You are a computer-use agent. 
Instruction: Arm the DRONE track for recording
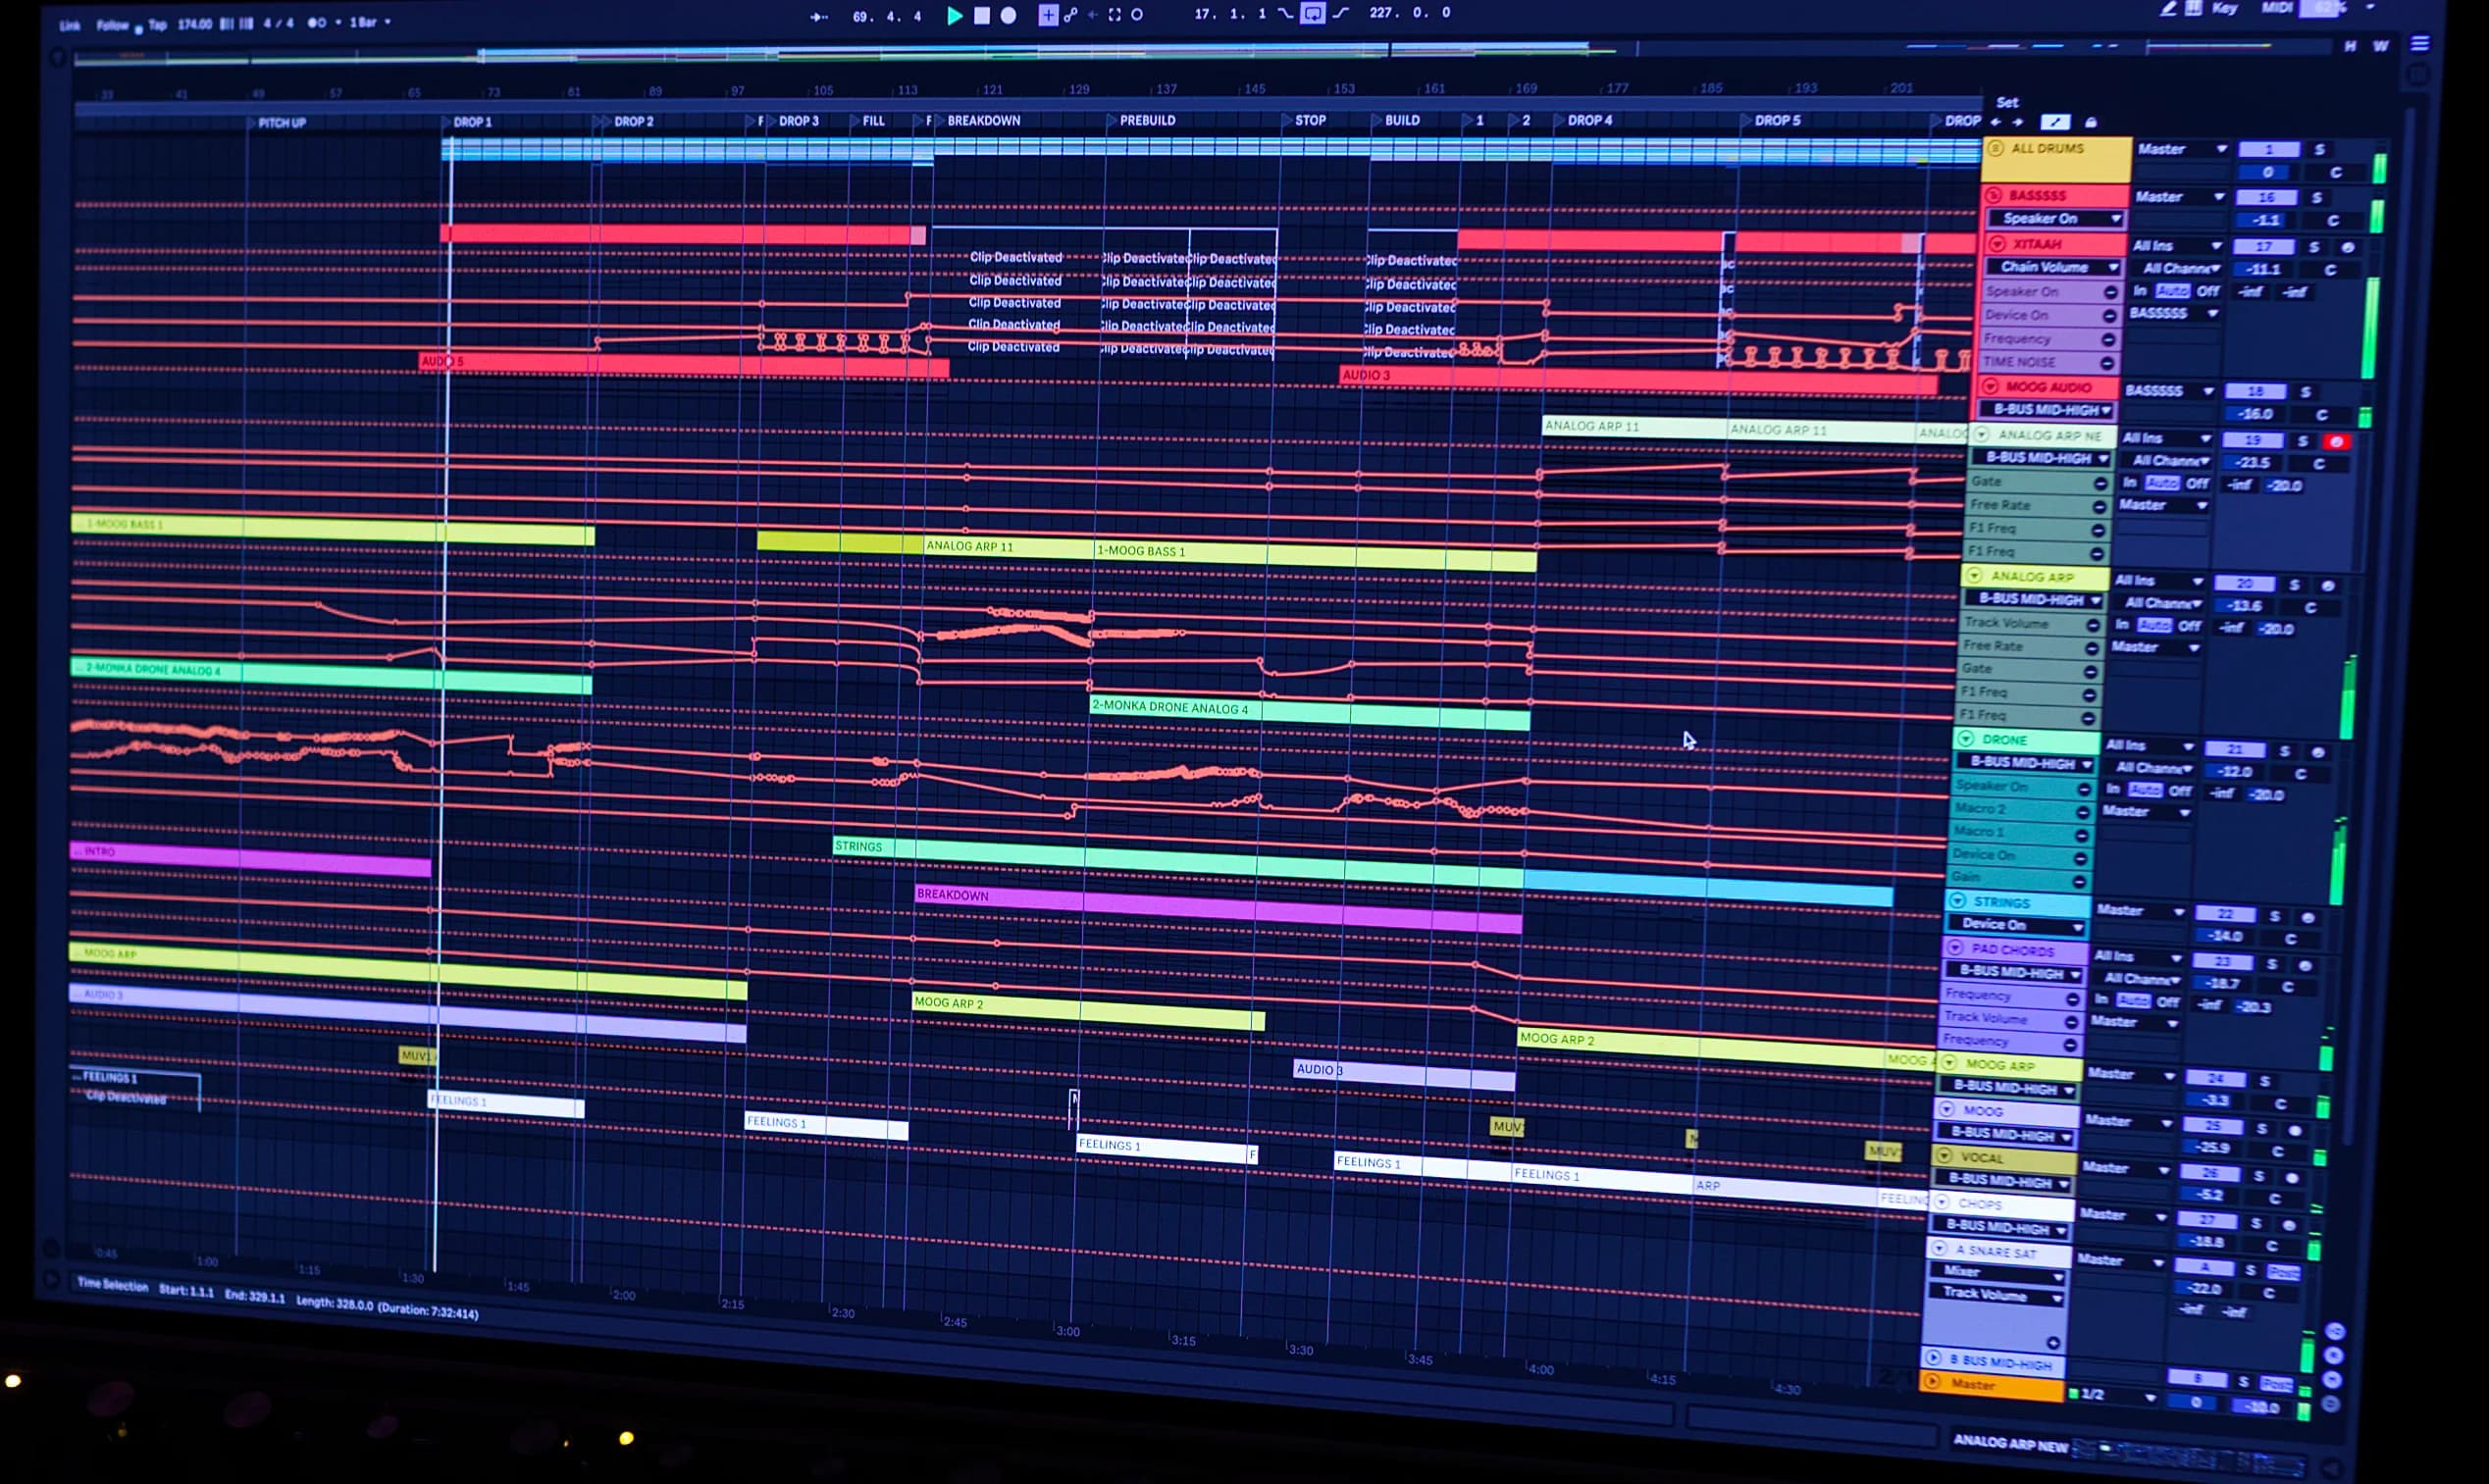click(x=2317, y=751)
